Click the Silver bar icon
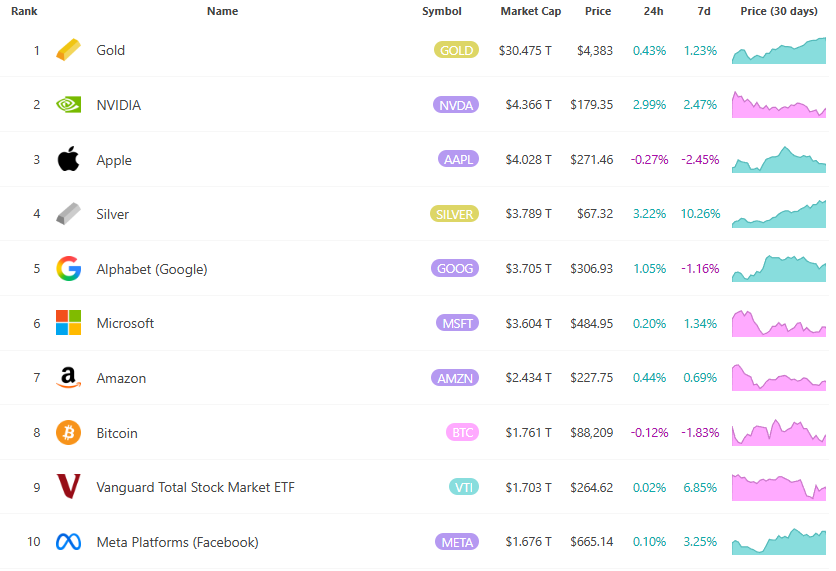 point(68,214)
